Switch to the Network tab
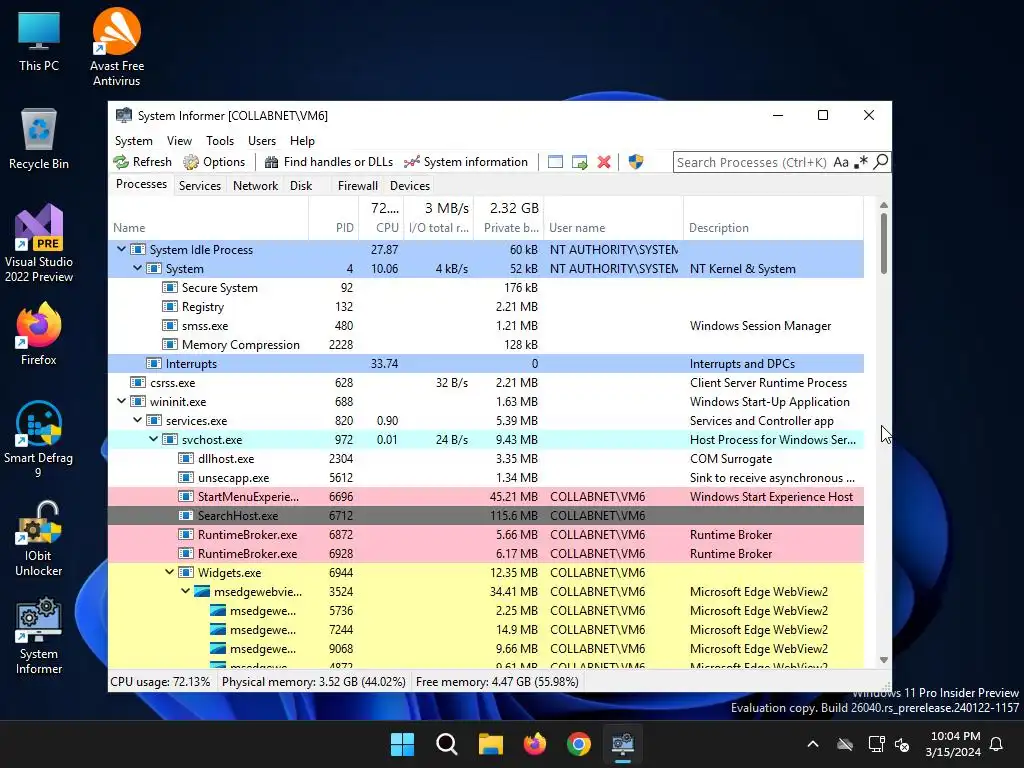The image size is (1024, 768). 255,185
